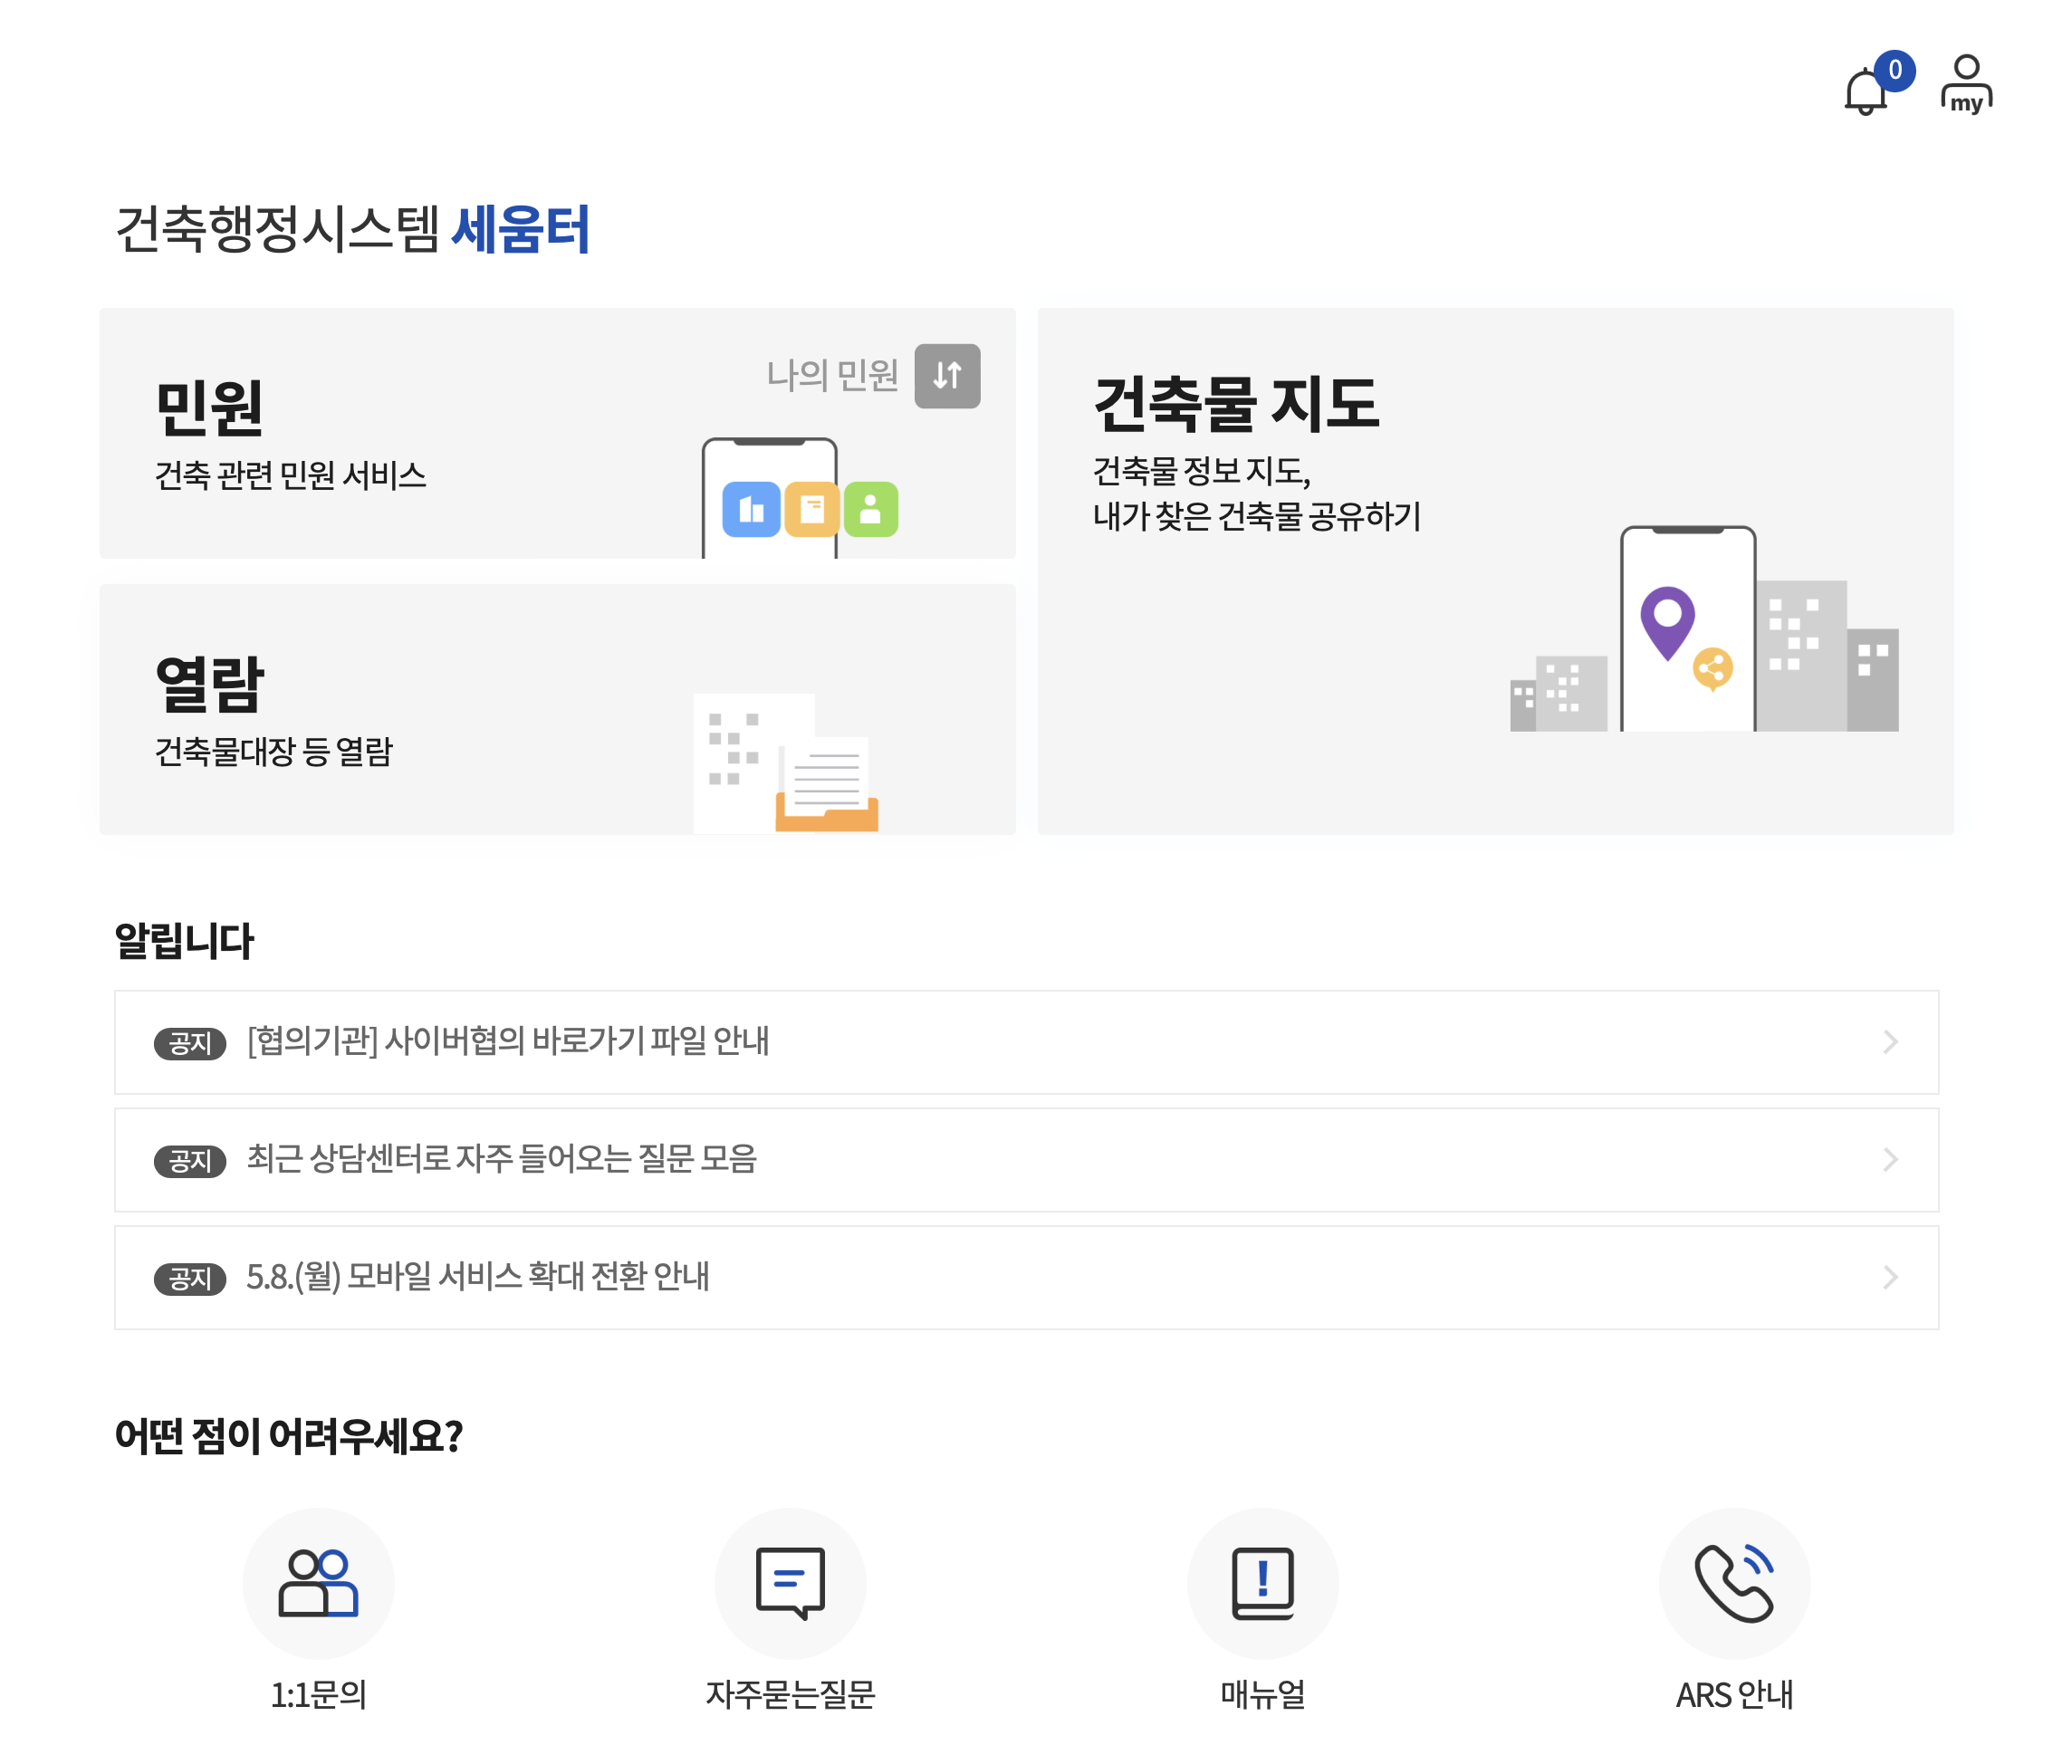Open the my-page user icon
This screenshot has width=2072, height=1764.
(x=1966, y=84)
